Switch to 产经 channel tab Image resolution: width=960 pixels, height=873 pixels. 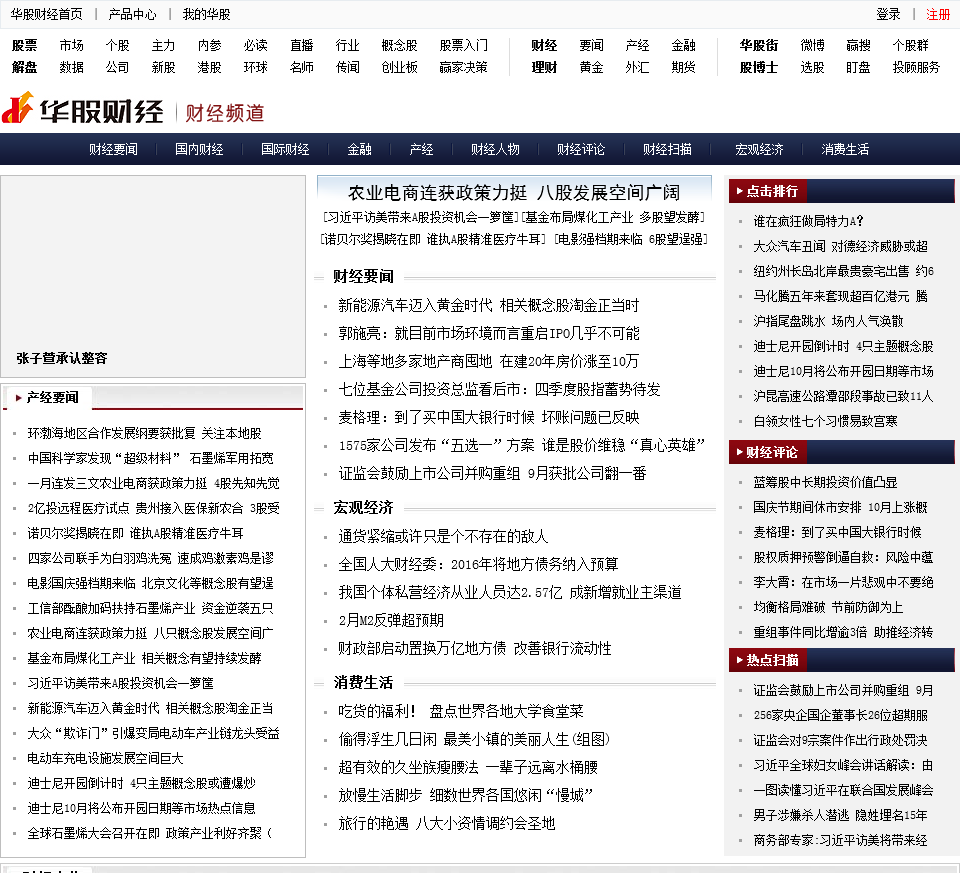(421, 149)
